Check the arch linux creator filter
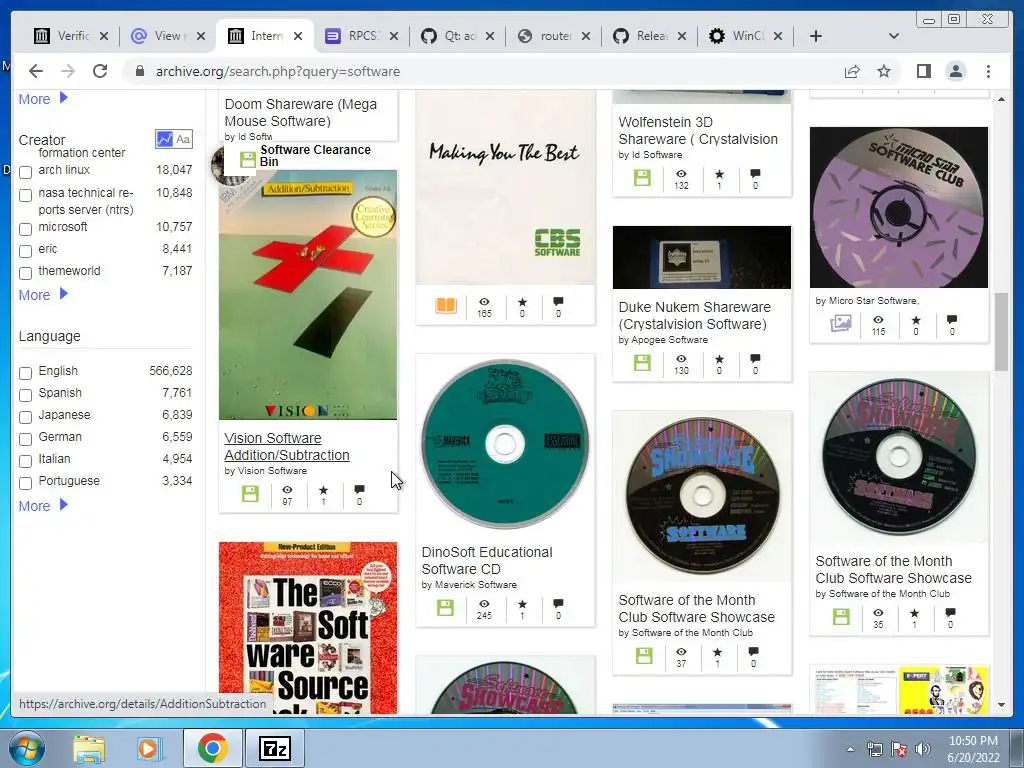 pyautogui.click(x=25, y=172)
